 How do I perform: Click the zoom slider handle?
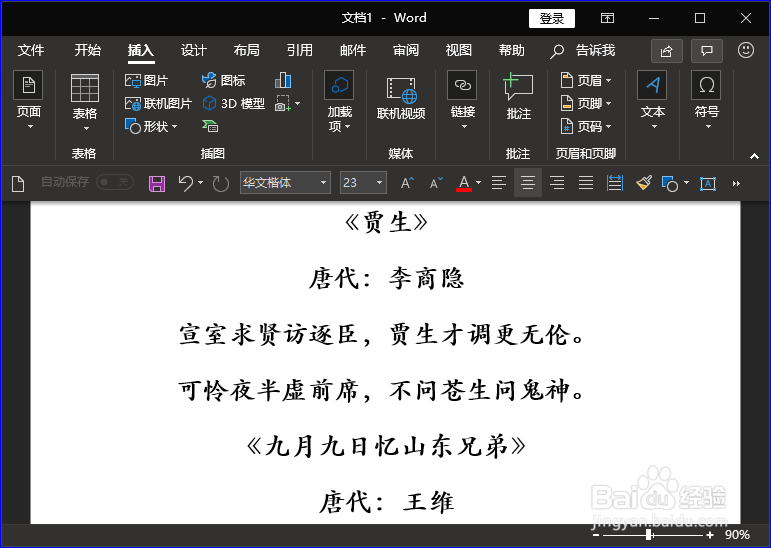click(x=649, y=535)
